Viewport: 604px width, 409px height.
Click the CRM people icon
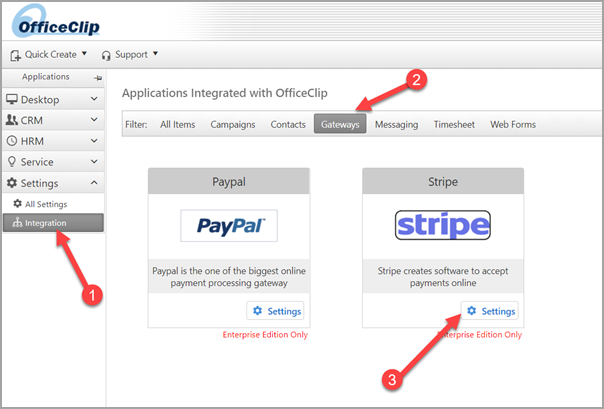tap(12, 120)
